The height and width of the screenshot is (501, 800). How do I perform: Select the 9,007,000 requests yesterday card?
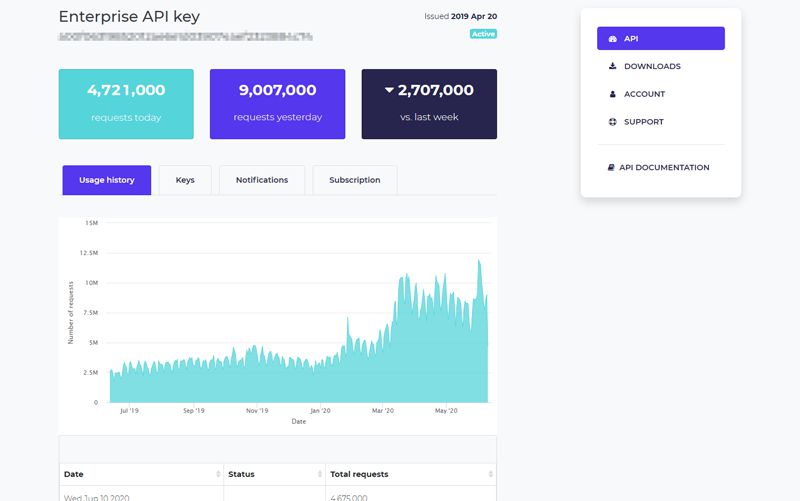(x=277, y=103)
